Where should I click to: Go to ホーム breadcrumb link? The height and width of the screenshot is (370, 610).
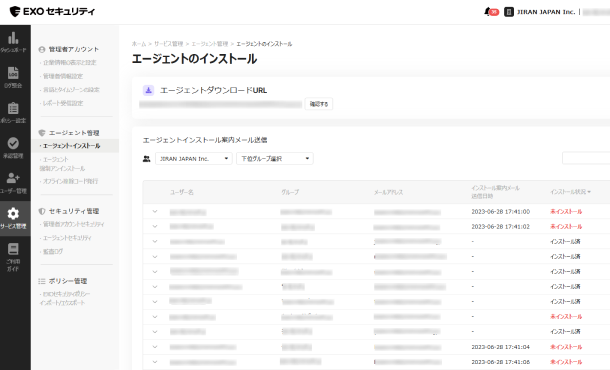(x=139, y=44)
